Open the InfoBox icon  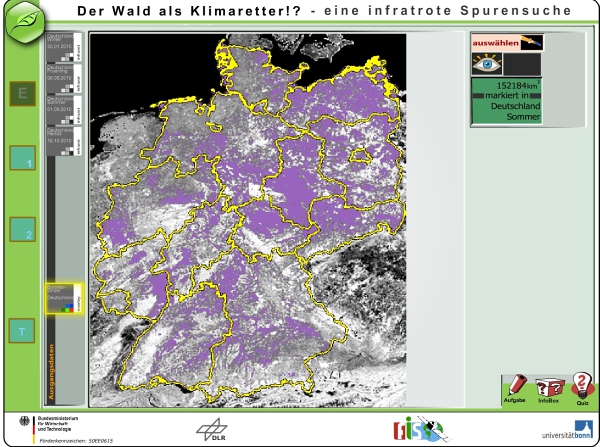click(549, 390)
